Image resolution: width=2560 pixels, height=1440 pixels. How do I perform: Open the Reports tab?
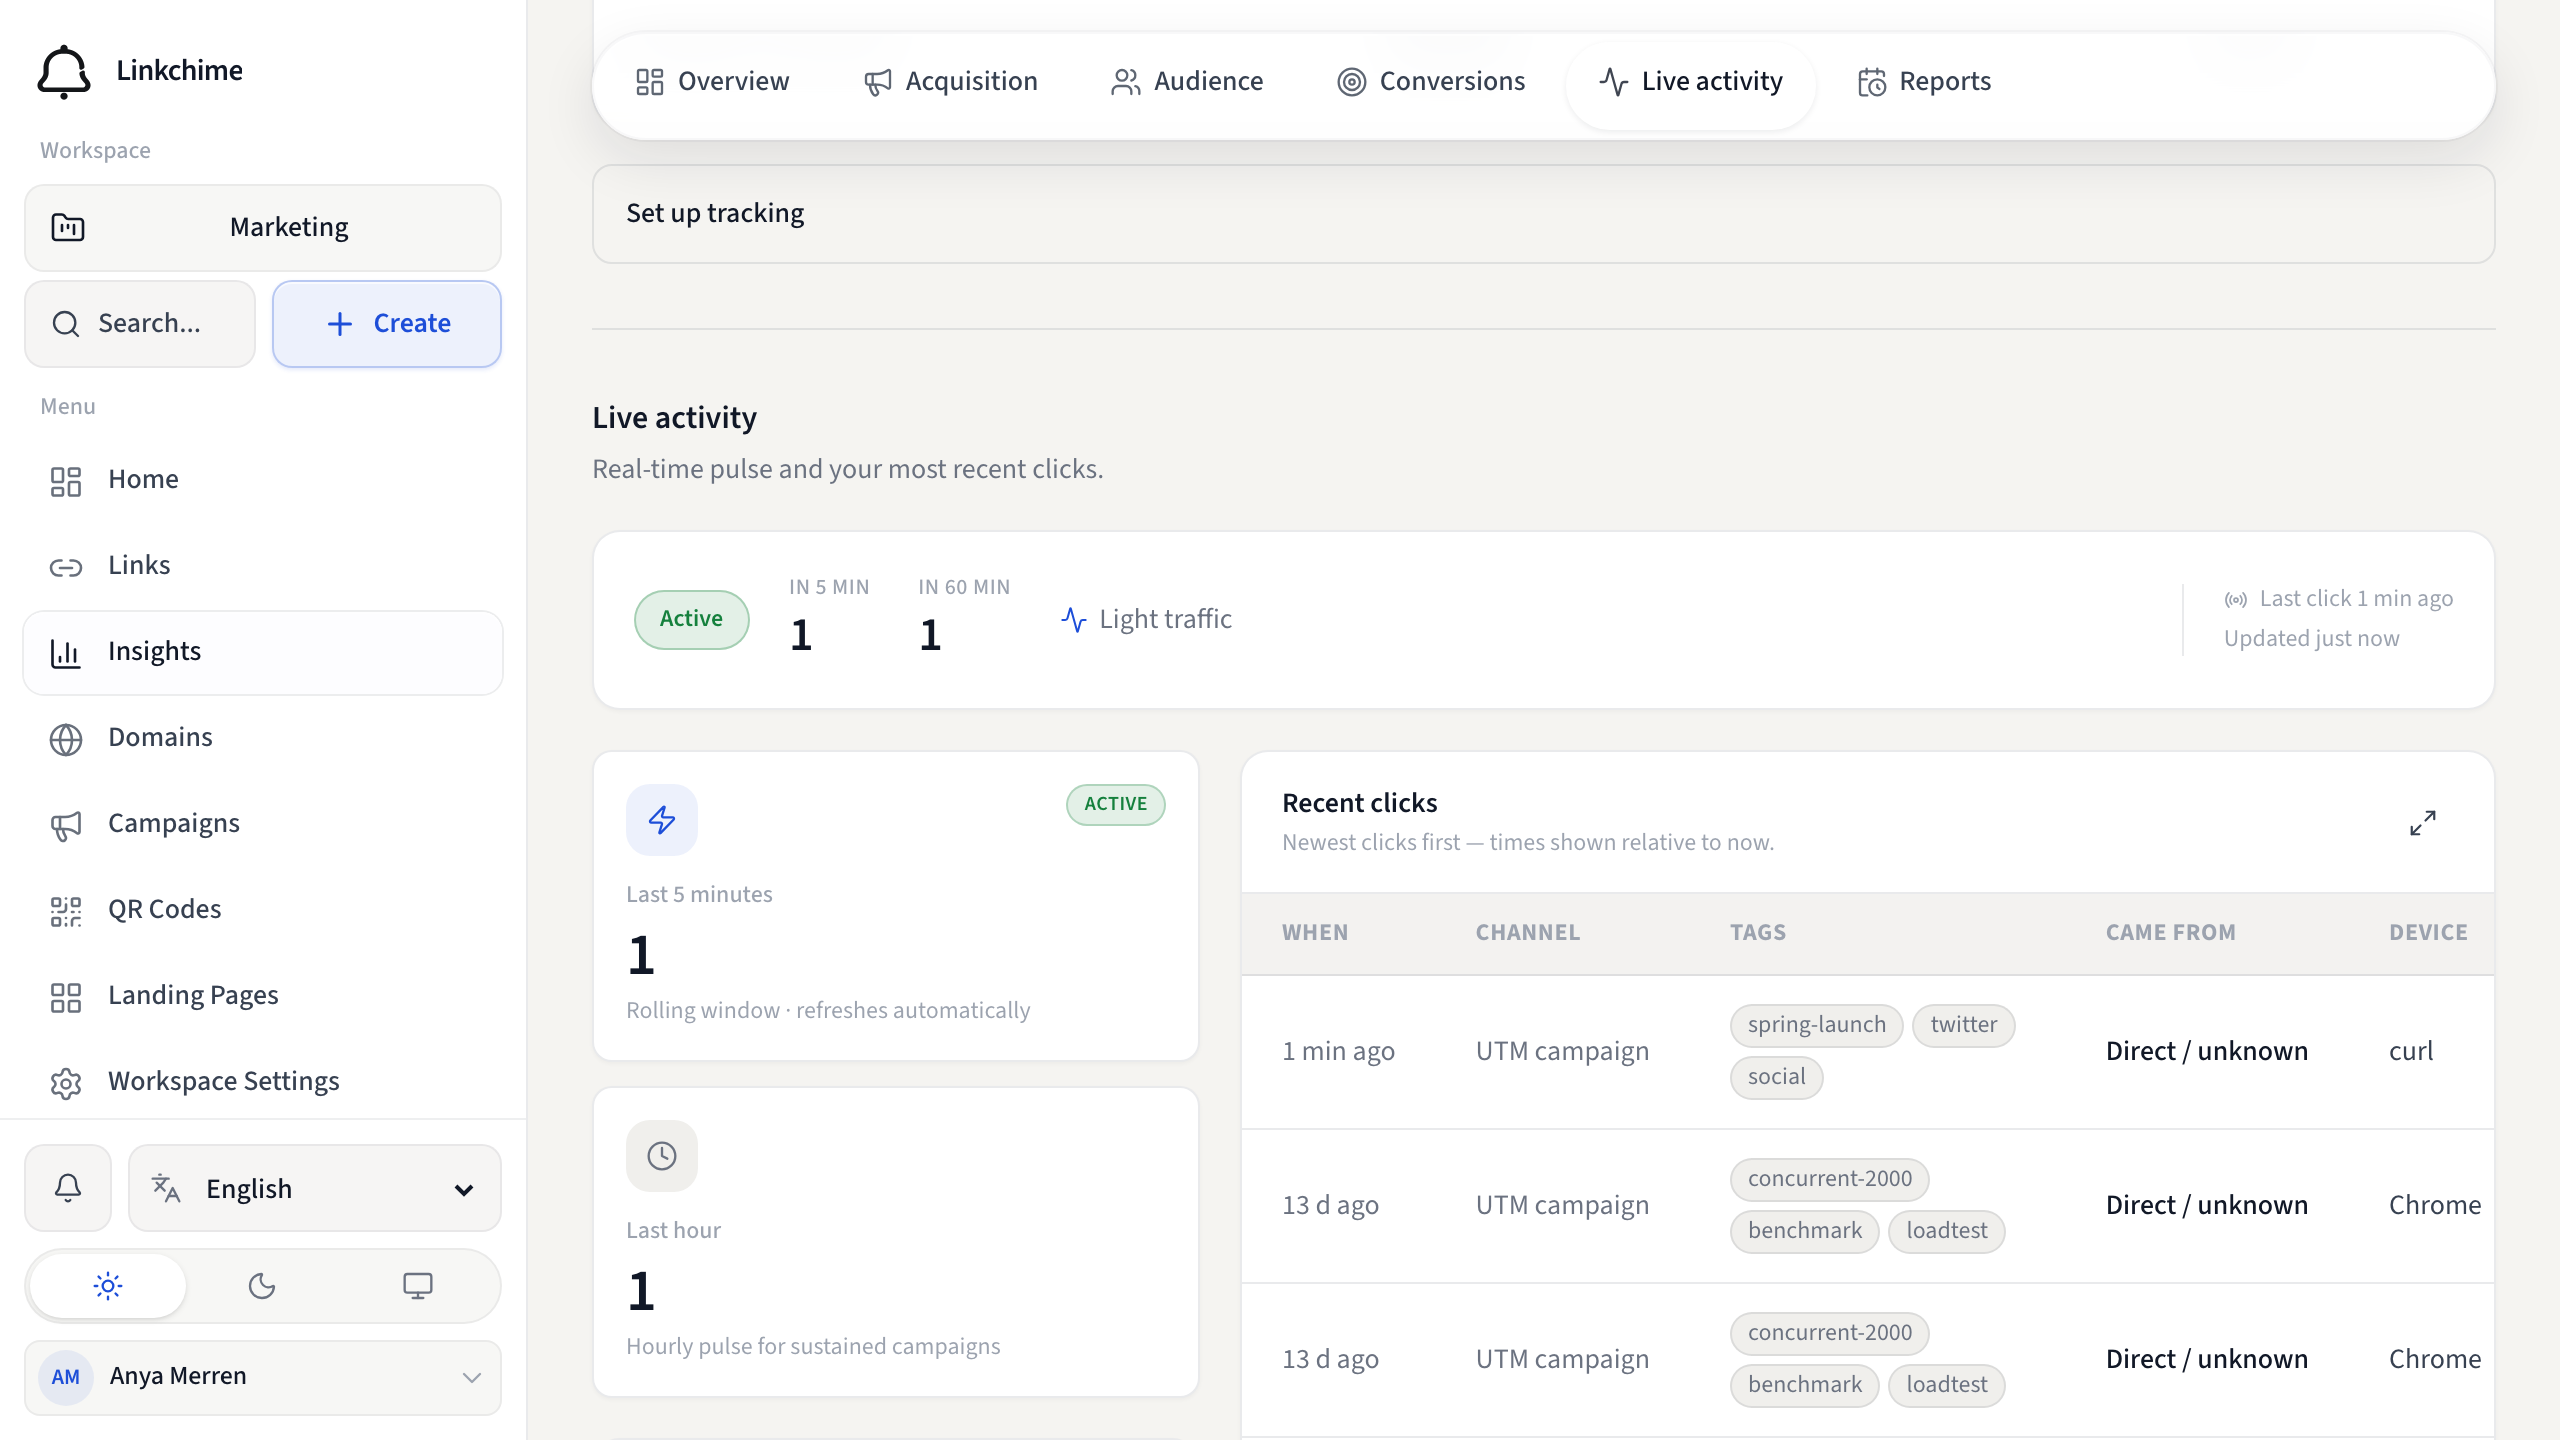[x=1925, y=82]
